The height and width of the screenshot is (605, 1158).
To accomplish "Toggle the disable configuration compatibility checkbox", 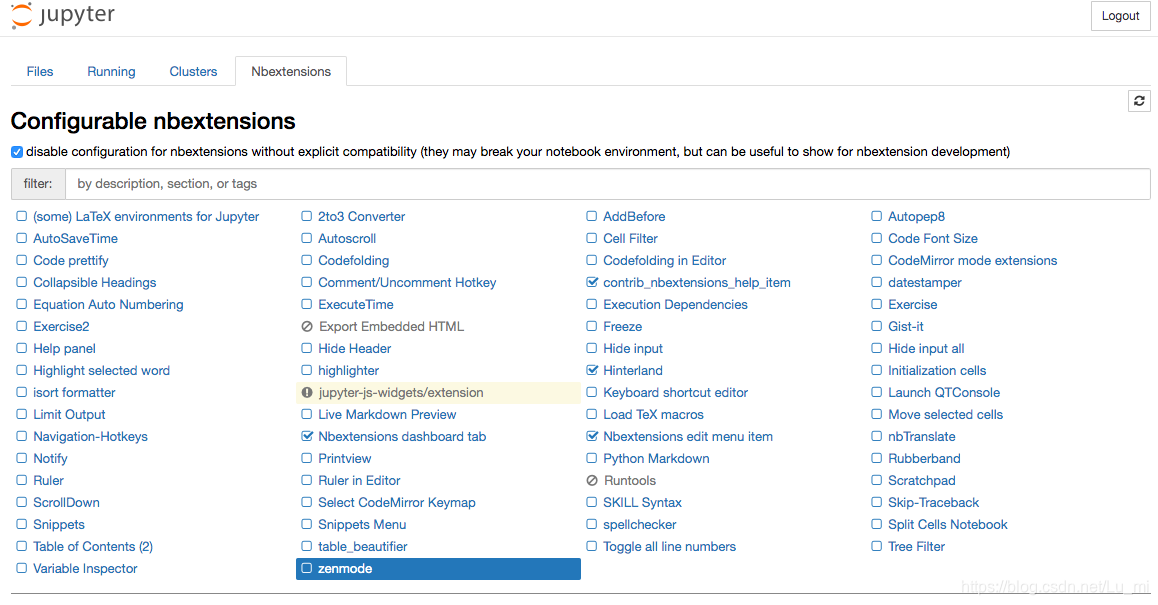I will coord(17,152).
